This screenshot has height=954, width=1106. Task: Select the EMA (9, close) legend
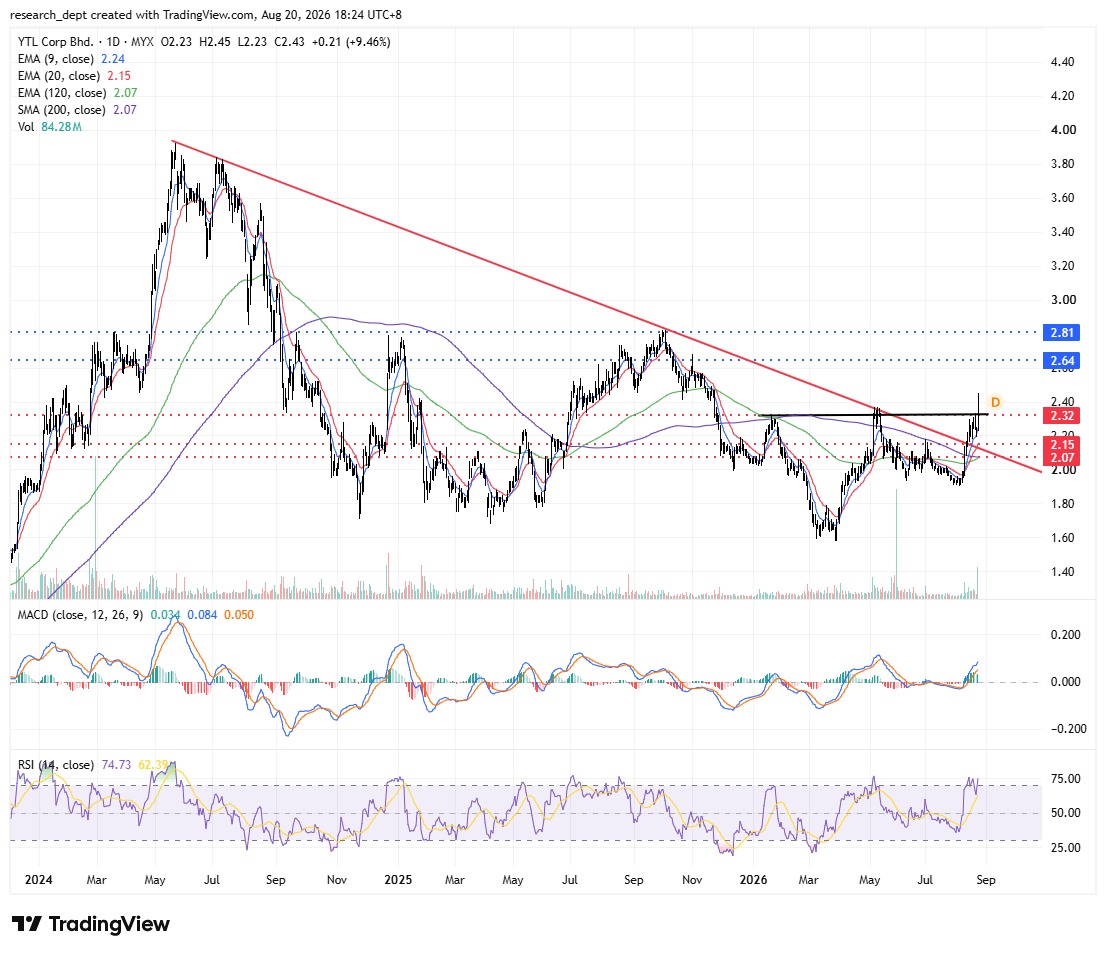(71, 59)
